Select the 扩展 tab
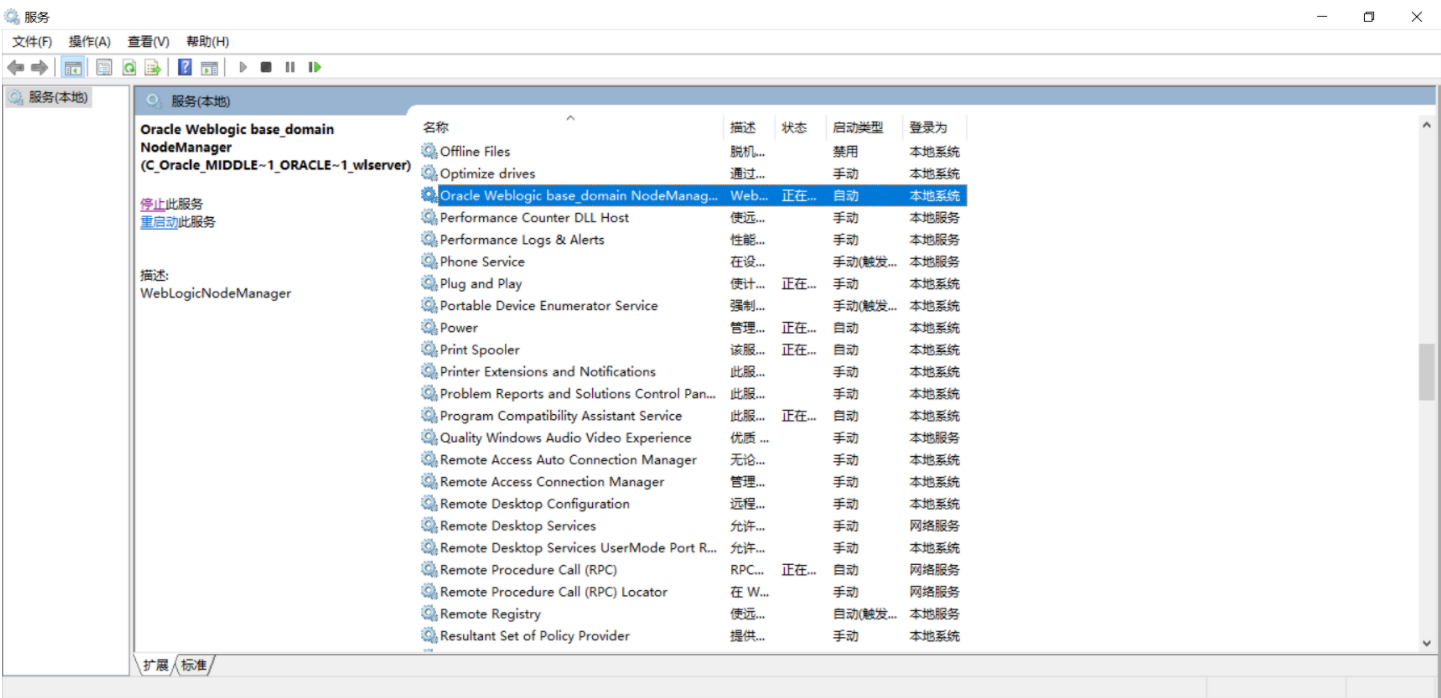 (155, 663)
